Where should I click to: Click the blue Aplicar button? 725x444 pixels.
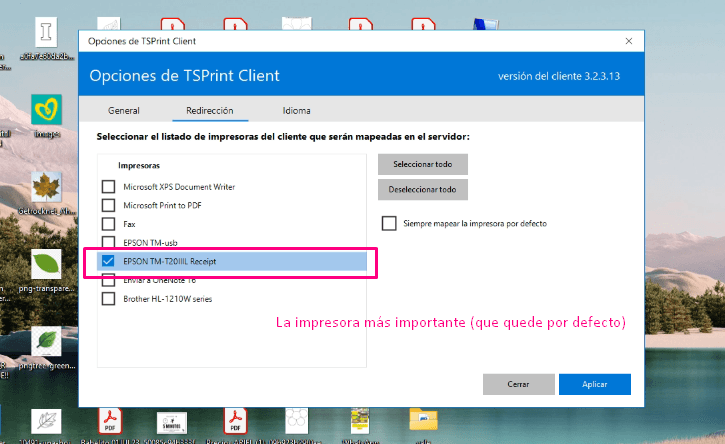point(594,385)
